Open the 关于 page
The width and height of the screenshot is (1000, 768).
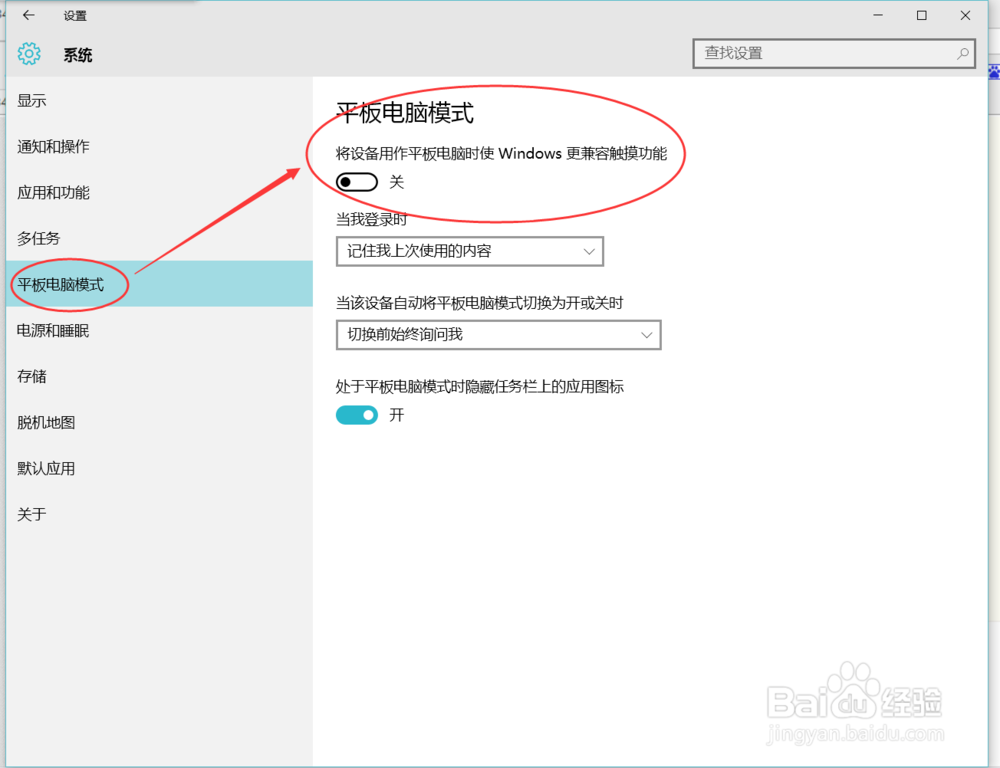point(35,514)
